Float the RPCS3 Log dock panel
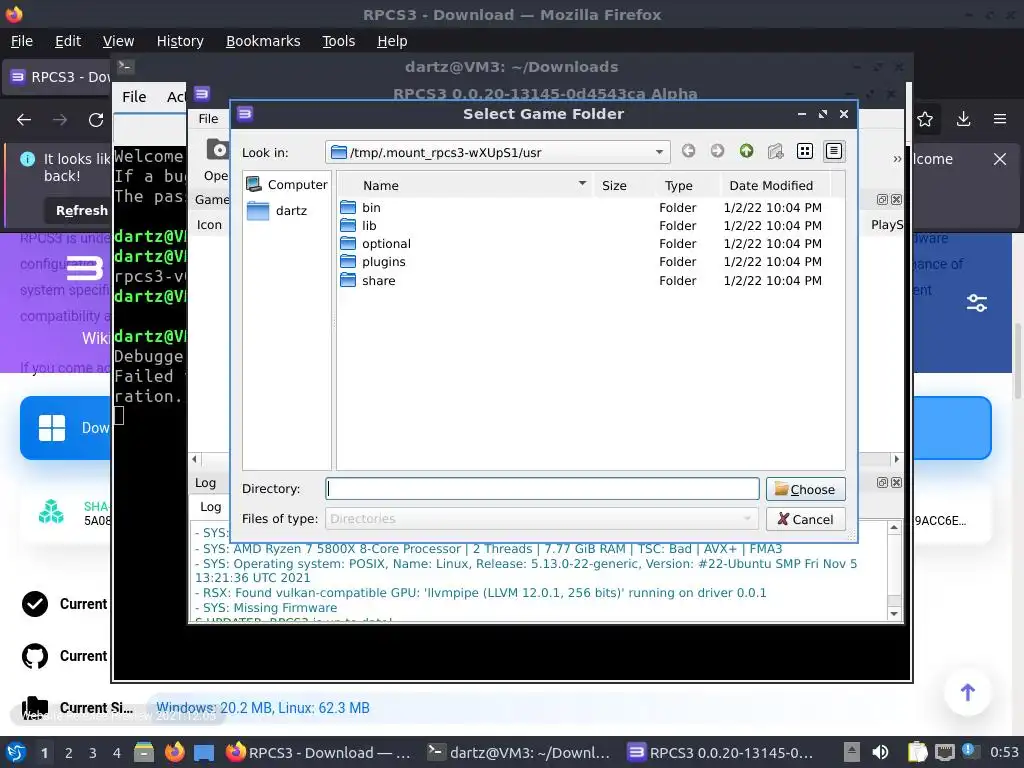The image size is (1024, 768). pyautogui.click(x=882, y=483)
